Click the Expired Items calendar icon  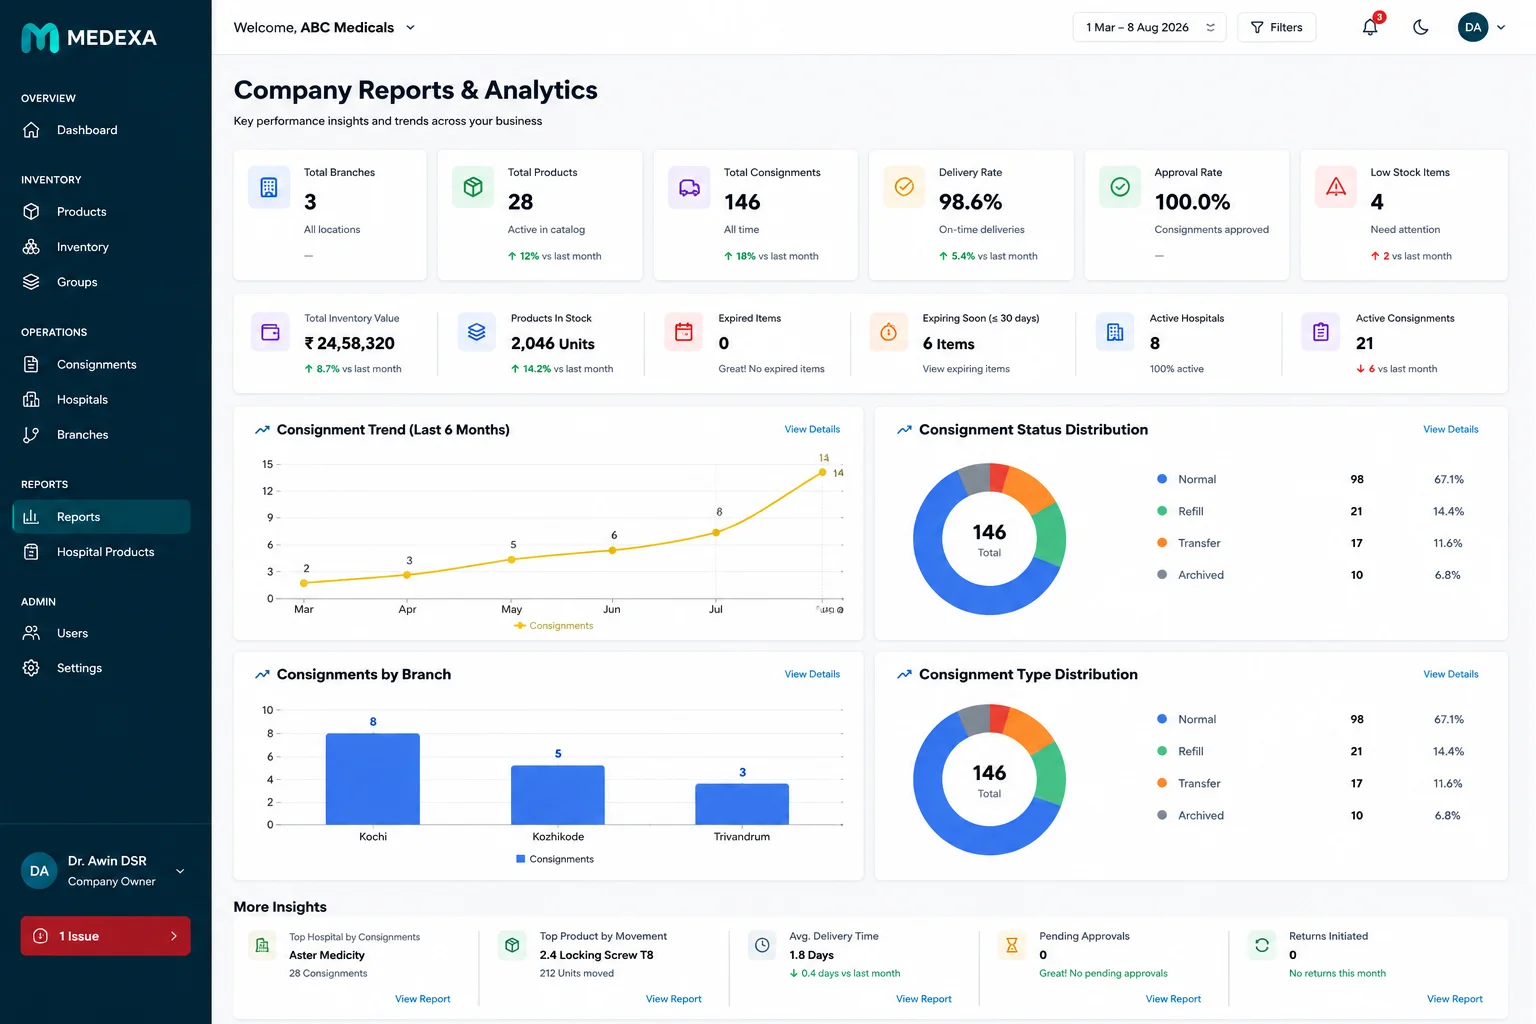click(x=684, y=332)
